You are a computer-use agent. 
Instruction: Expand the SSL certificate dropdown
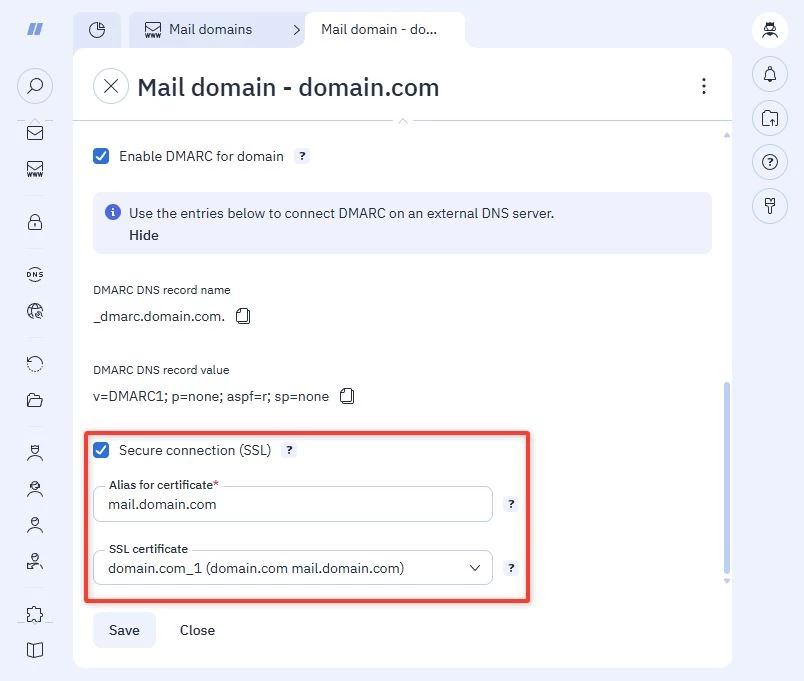(293, 568)
